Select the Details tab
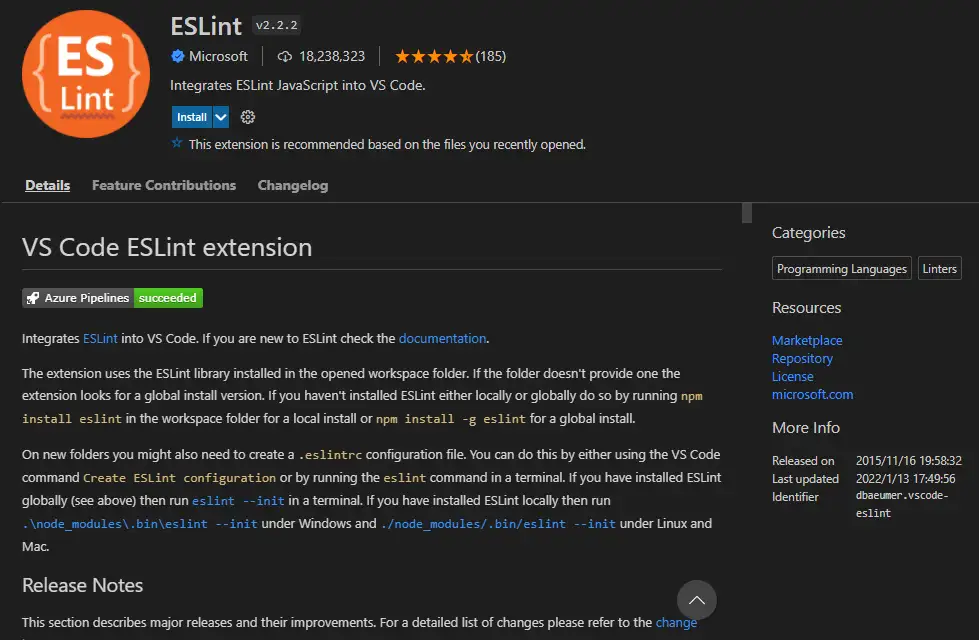 (48, 185)
